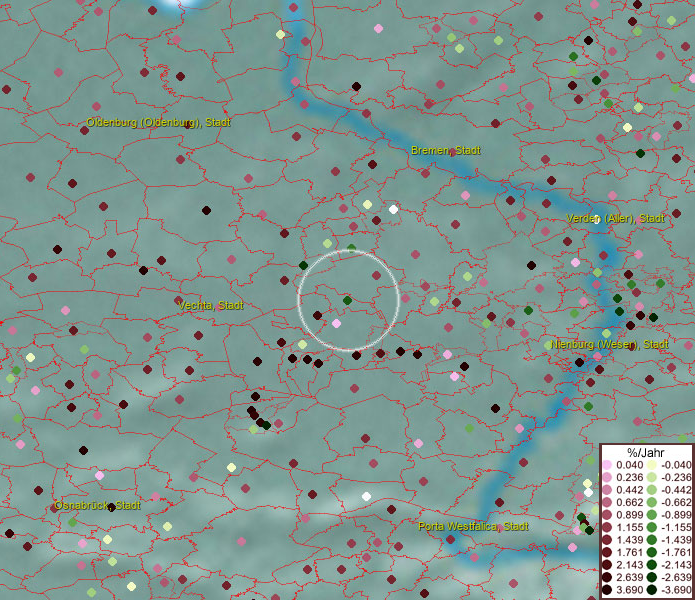695x600 pixels.
Task: Click the dark green point inside white circle
Action: [x=347, y=300]
